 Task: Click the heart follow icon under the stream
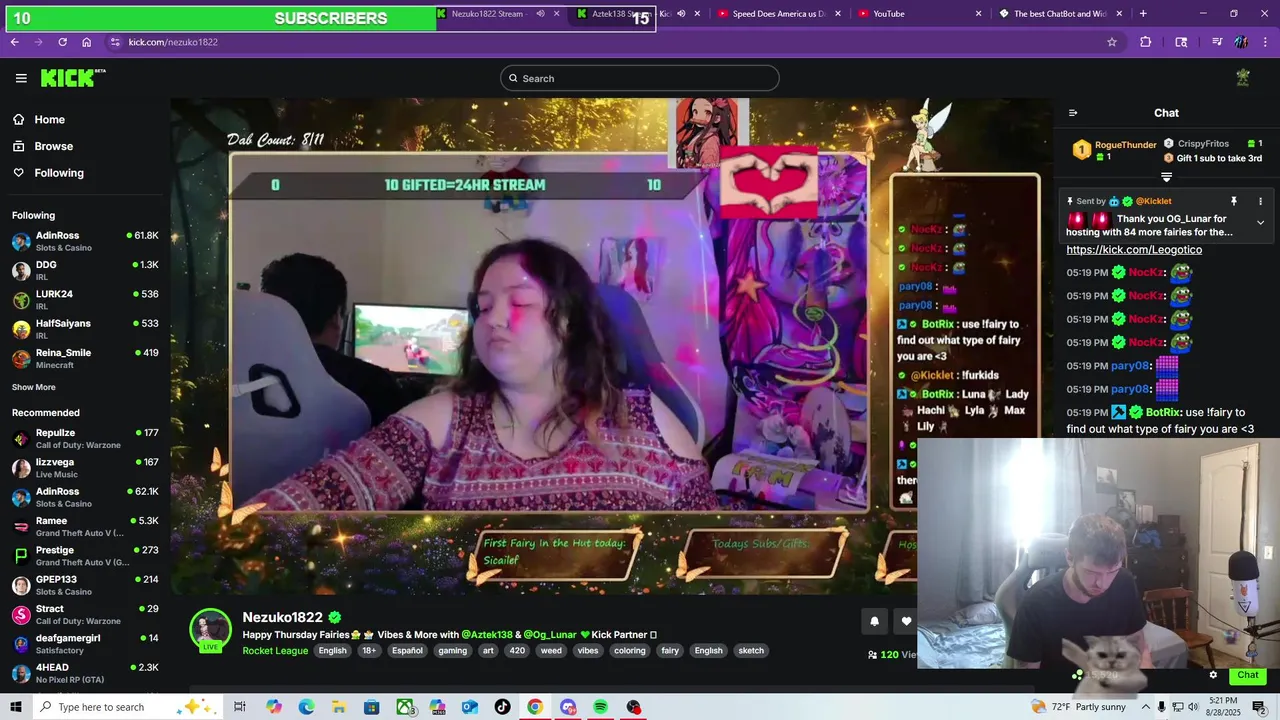[x=906, y=621]
